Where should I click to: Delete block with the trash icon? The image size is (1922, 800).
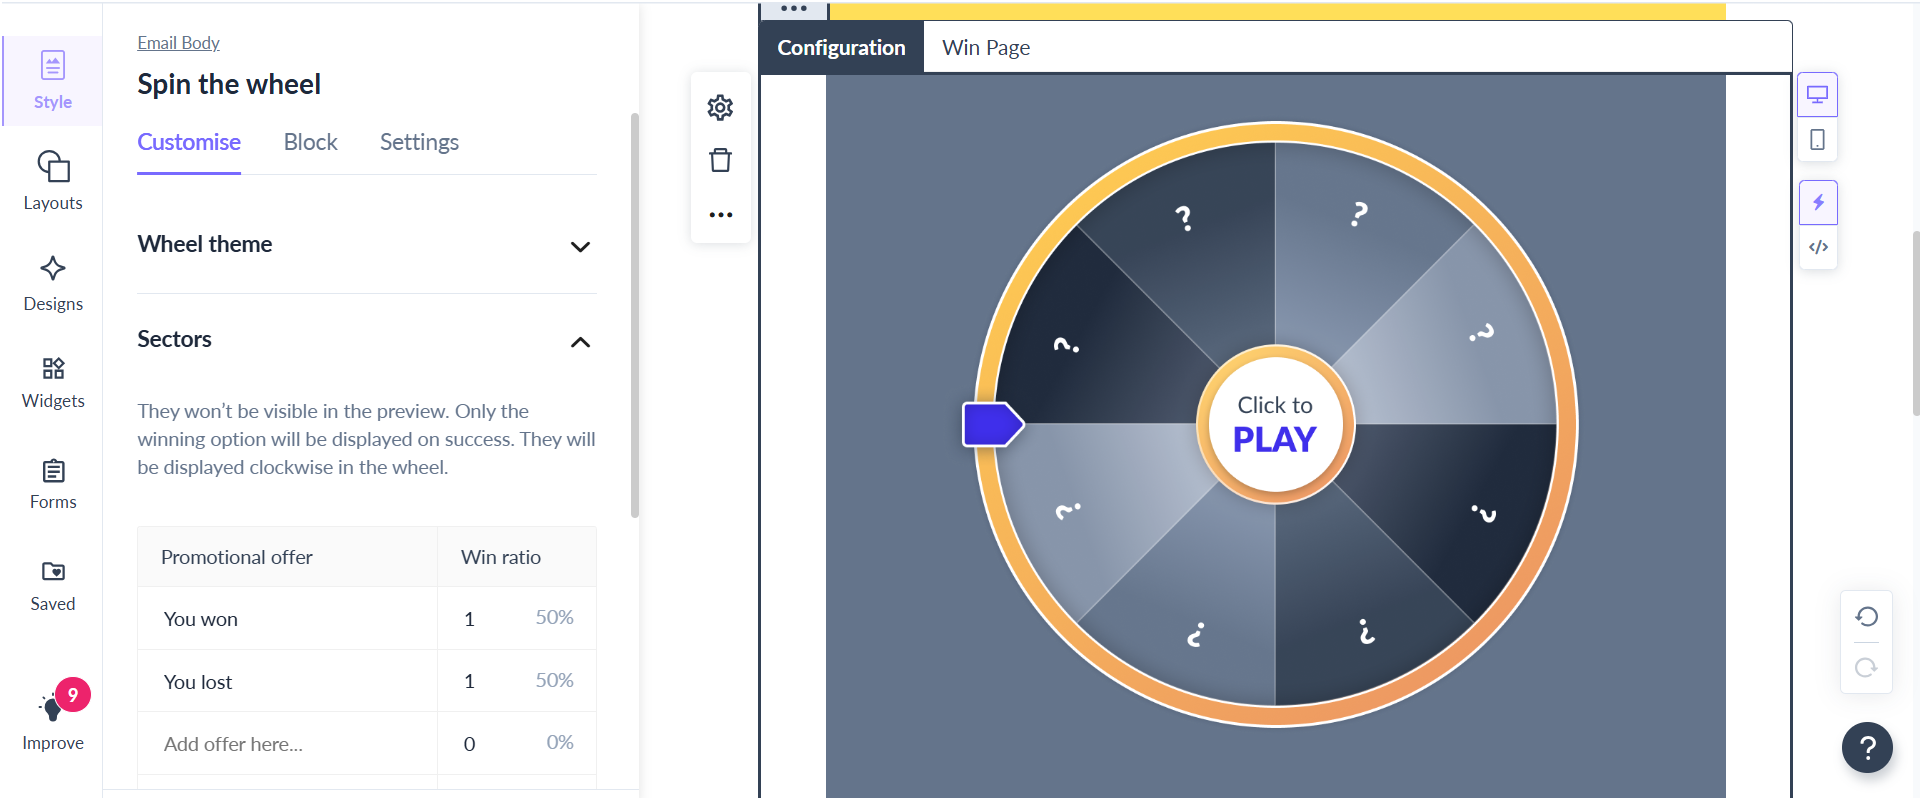coord(720,160)
